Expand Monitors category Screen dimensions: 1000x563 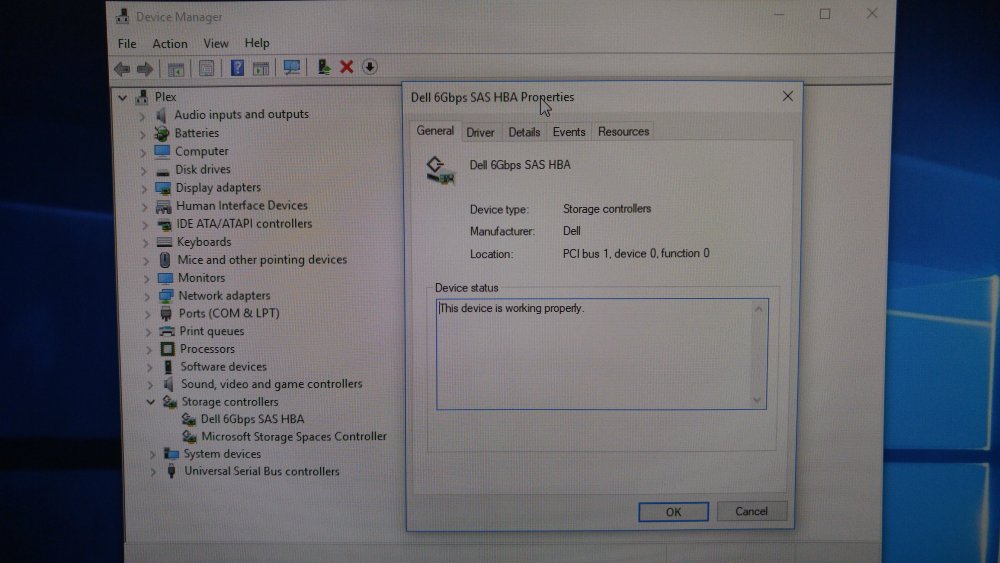tap(146, 279)
